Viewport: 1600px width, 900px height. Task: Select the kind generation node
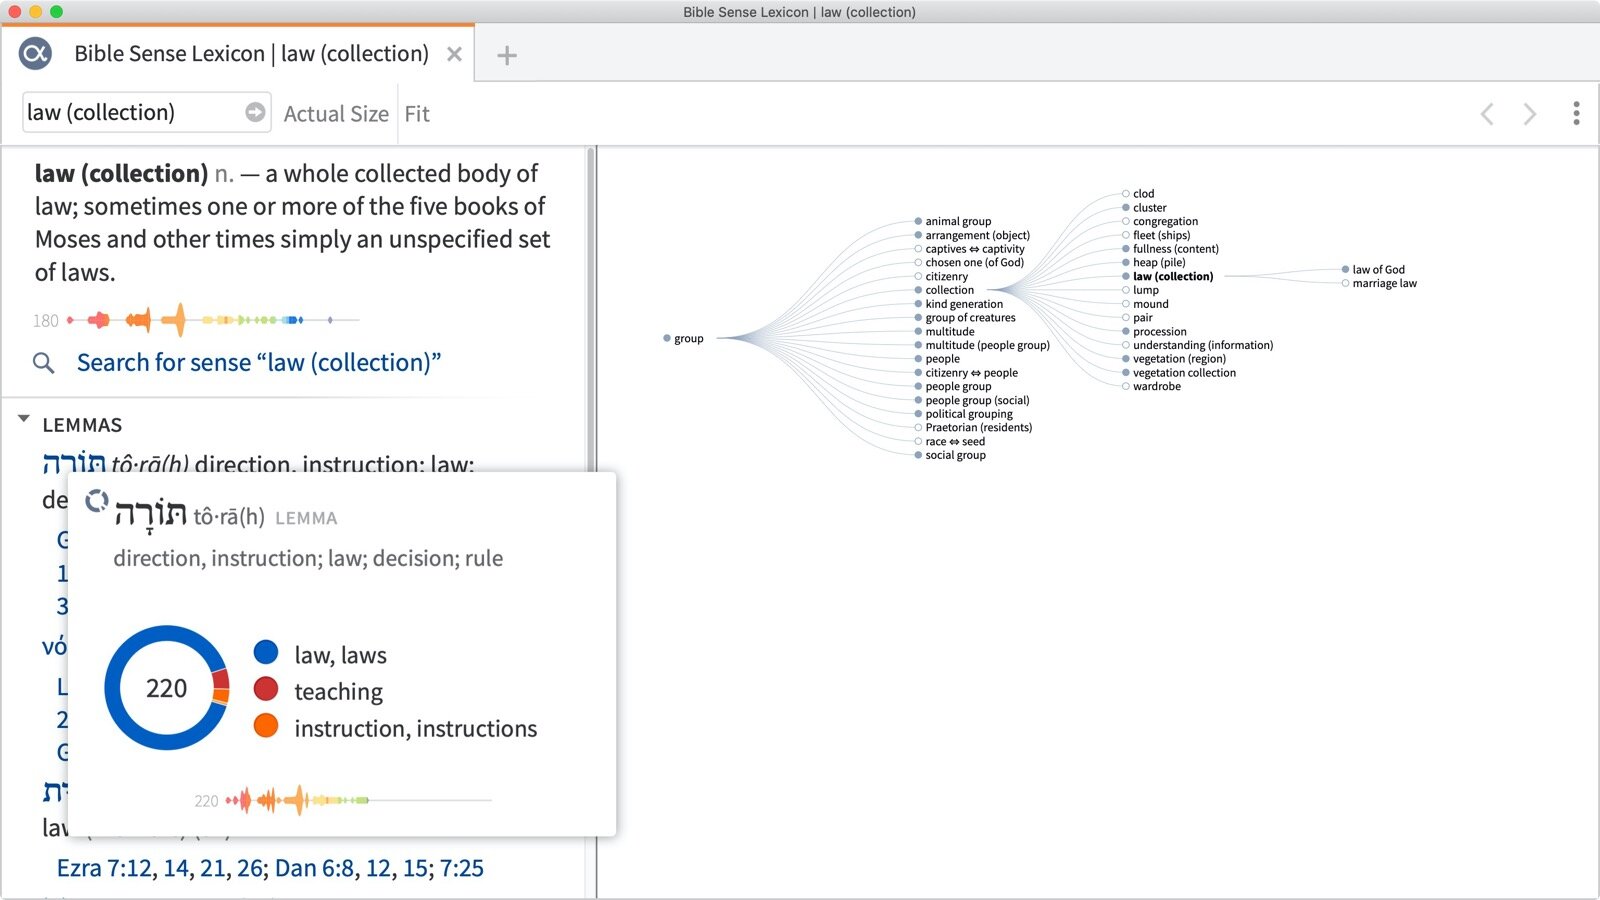(958, 304)
